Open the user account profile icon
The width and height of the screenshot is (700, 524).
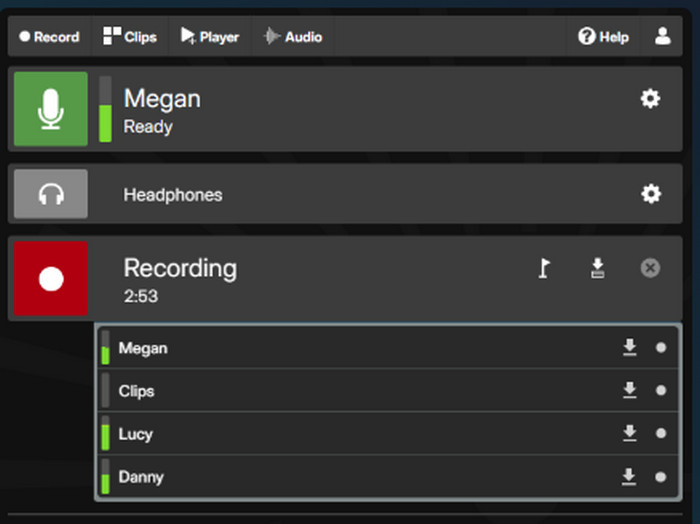click(662, 37)
